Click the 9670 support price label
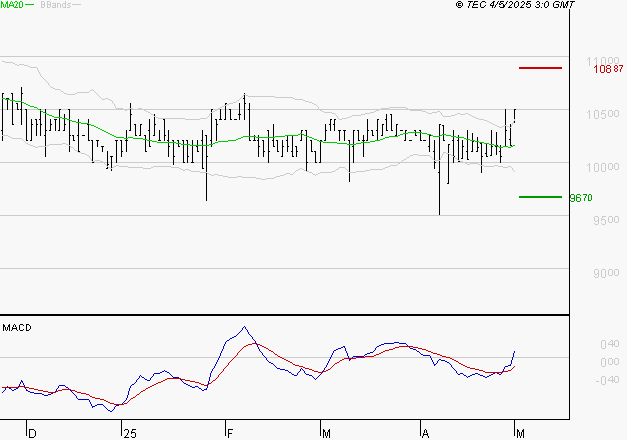 point(581,198)
